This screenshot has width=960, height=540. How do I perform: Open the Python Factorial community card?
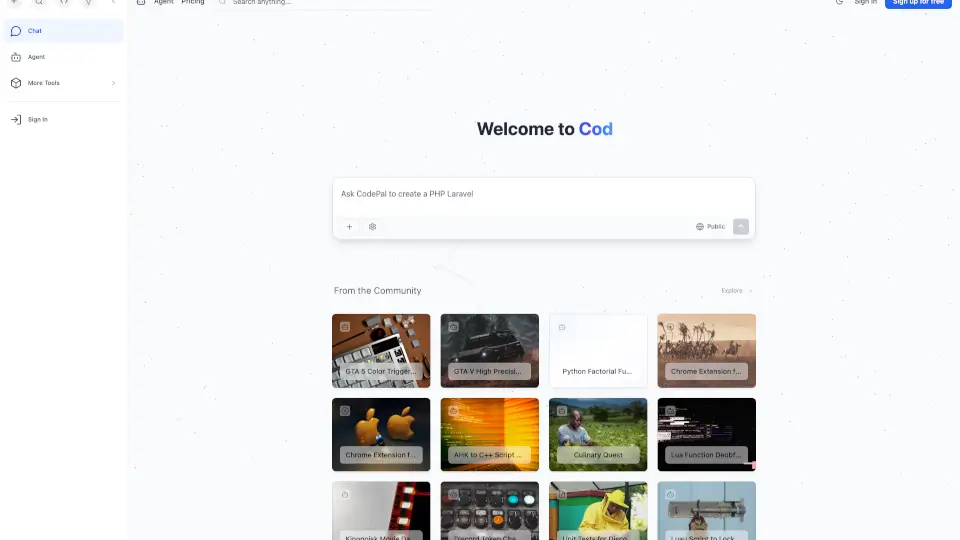tap(598, 351)
